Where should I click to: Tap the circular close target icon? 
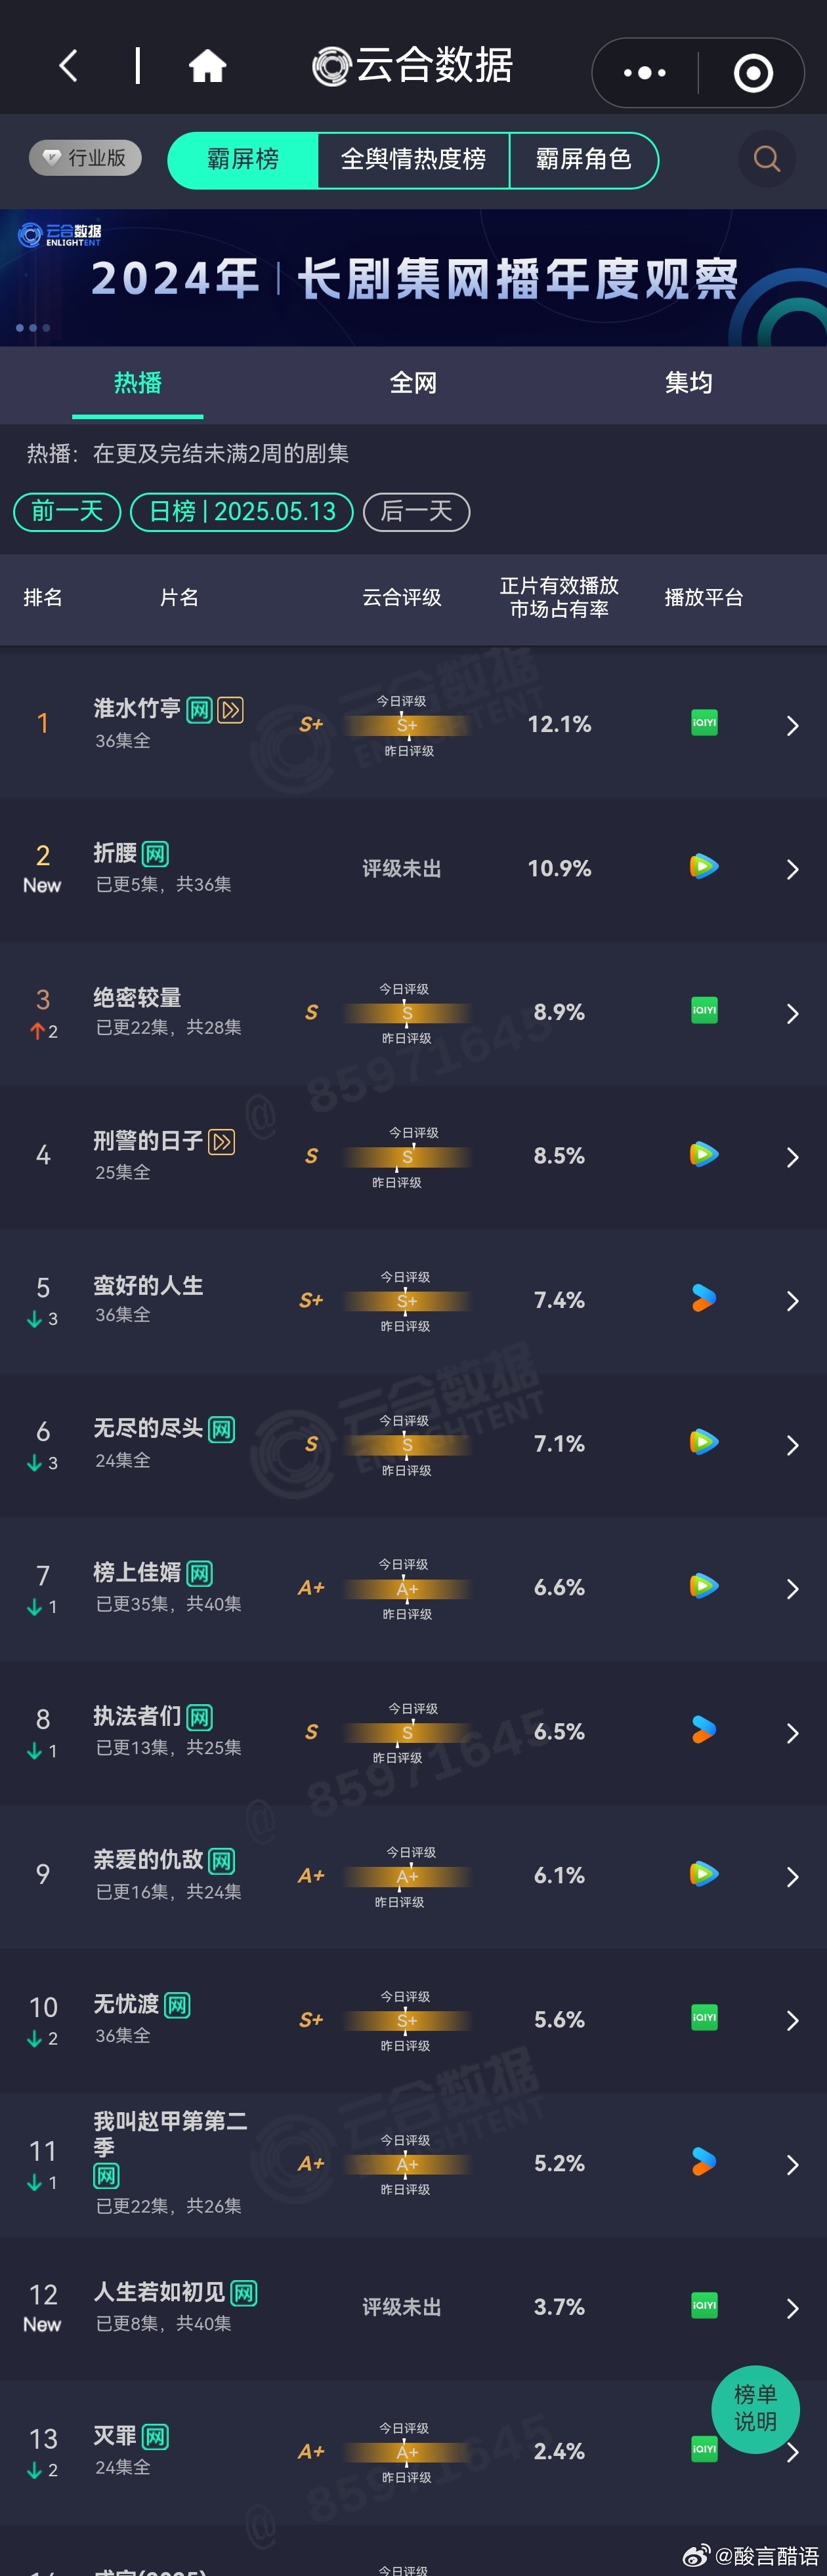(753, 72)
